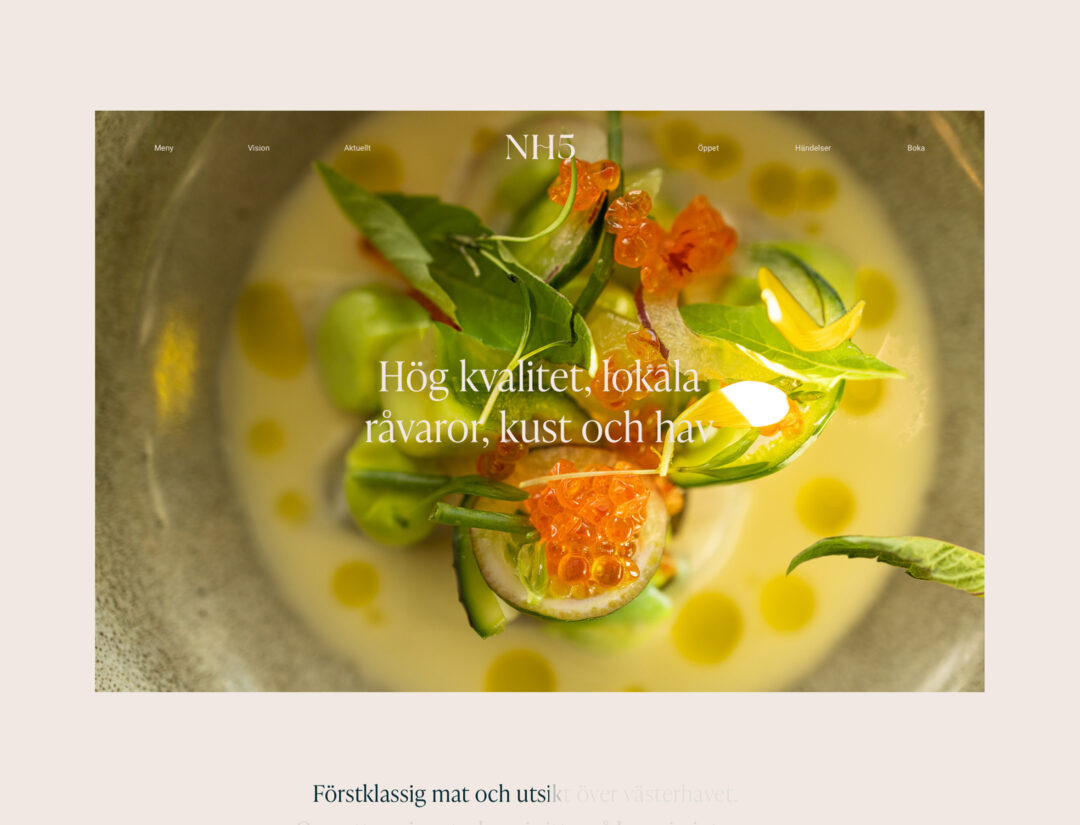Click the 'råvaror, kust och hav' headline line
Viewport: 1080px width, 825px height.
tap(539, 428)
